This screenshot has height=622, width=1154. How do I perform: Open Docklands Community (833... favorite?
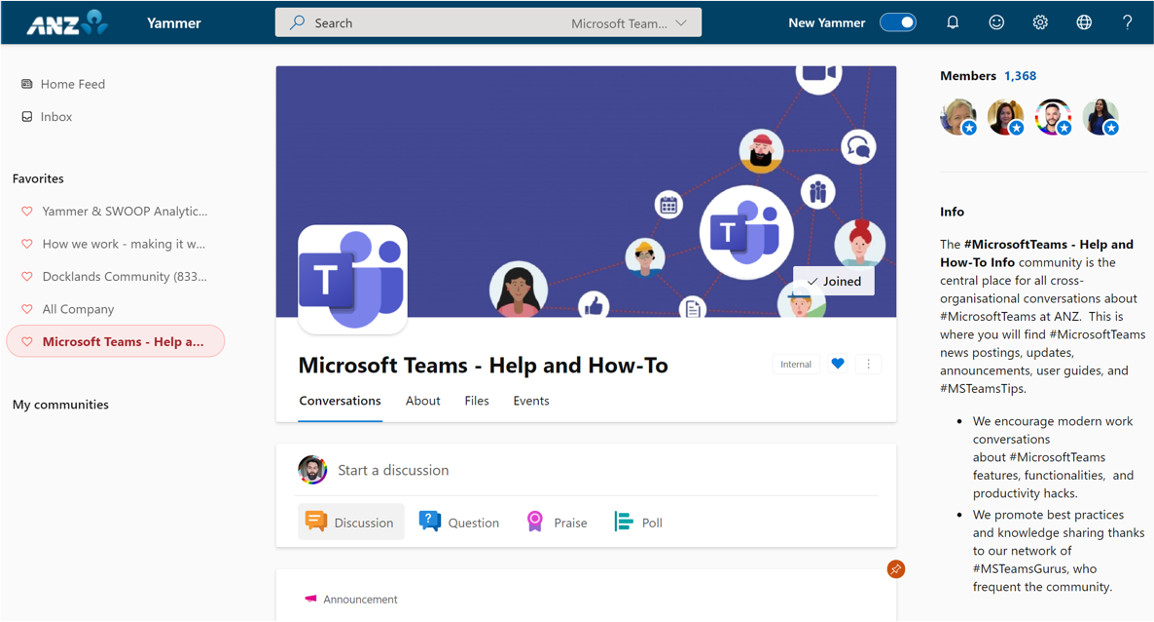tap(124, 277)
